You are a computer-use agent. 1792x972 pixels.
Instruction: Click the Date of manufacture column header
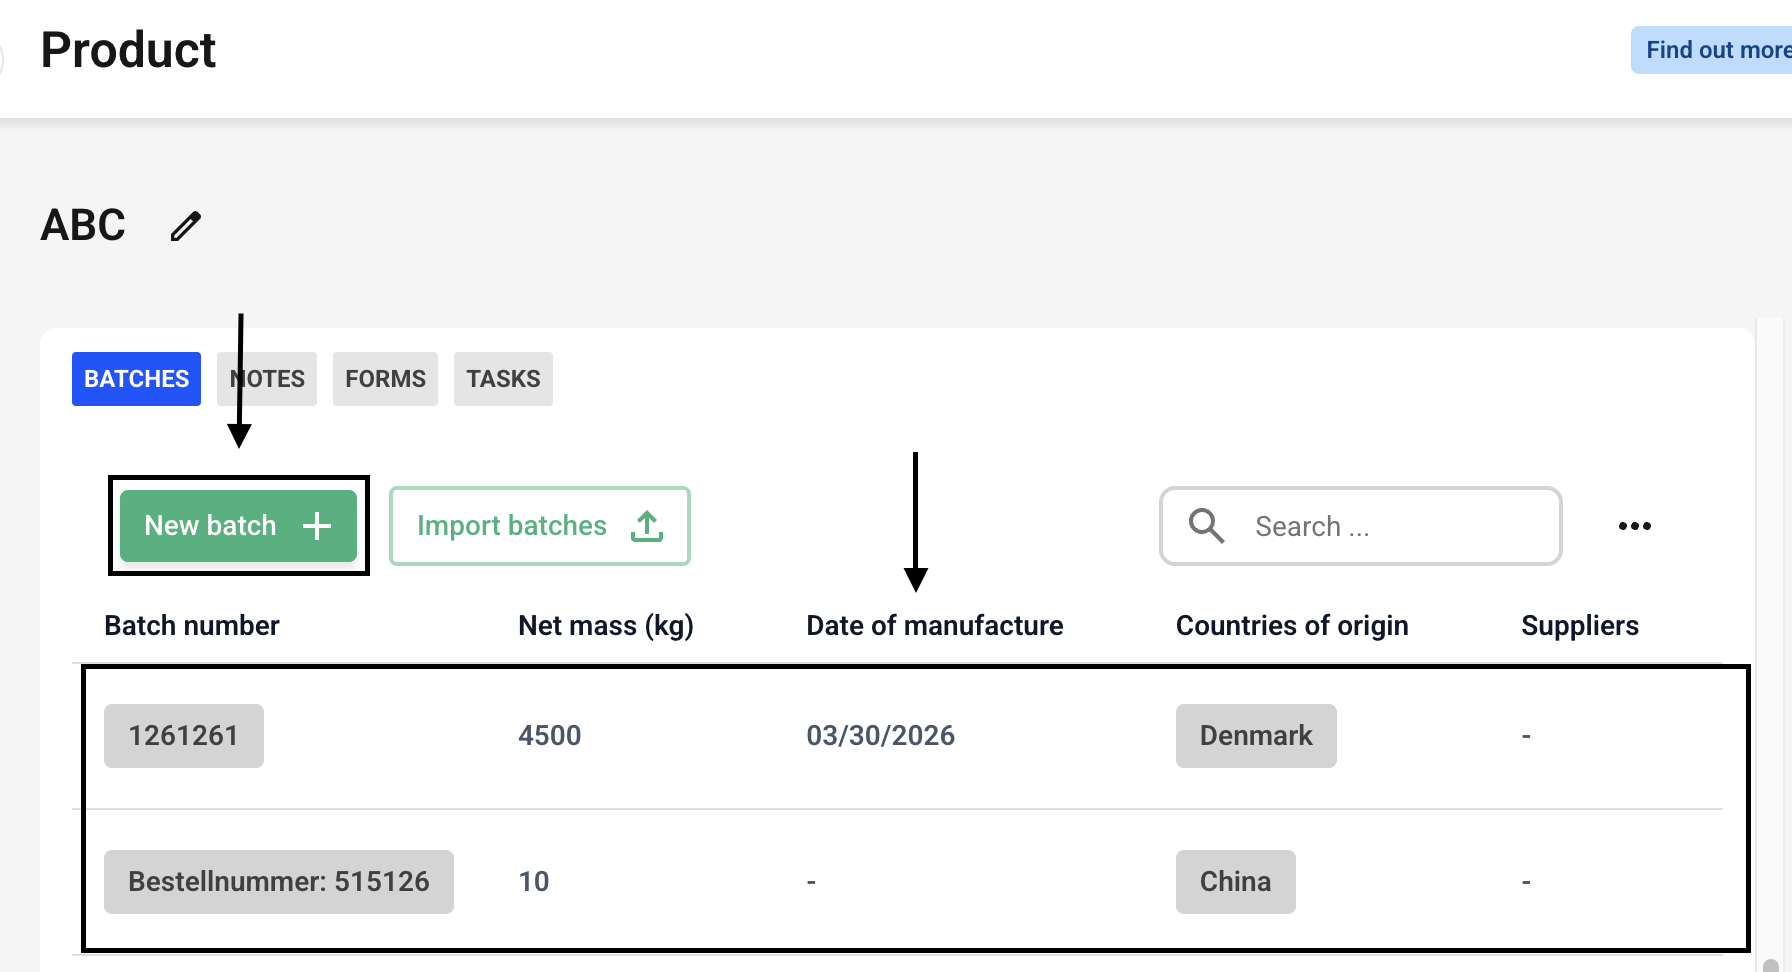click(934, 626)
